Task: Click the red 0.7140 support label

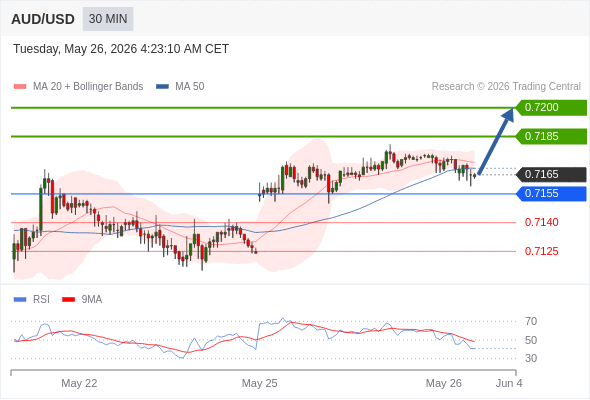Action: [x=541, y=222]
